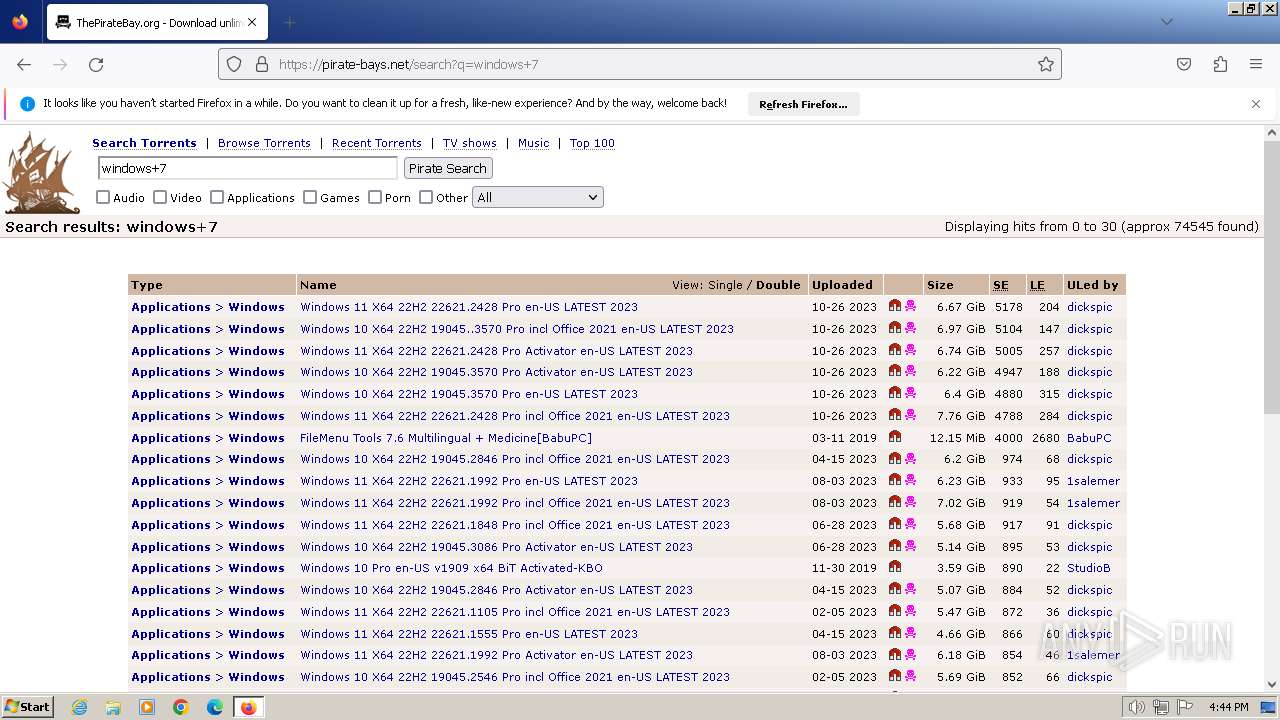Screen dimensions: 1280x720
Task: Open Microsoft Edge from taskbar
Action: [215, 707]
